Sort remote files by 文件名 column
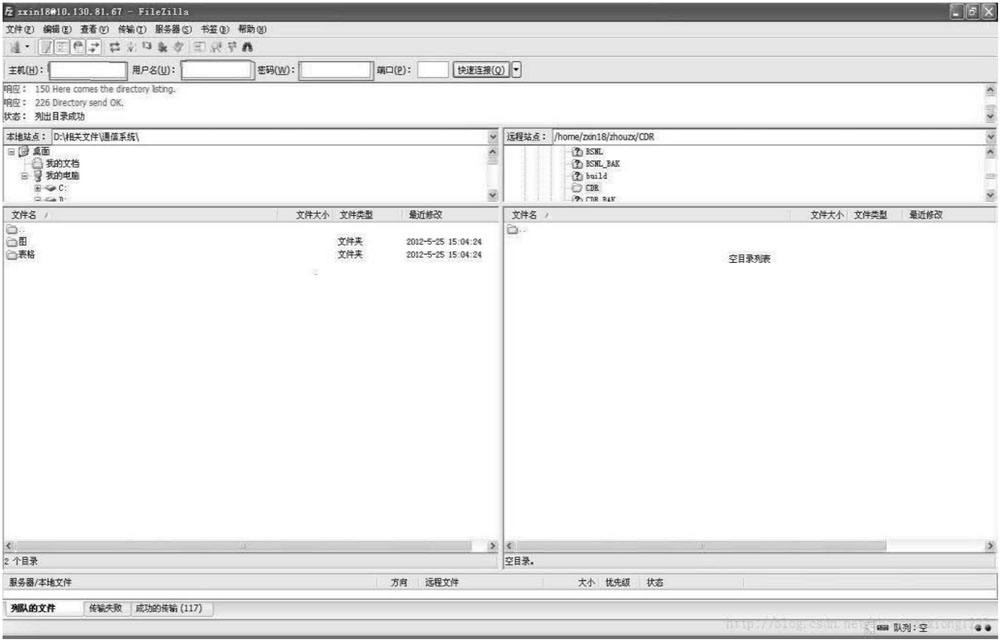This screenshot has width=1000, height=641. click(x=647, y=215)
